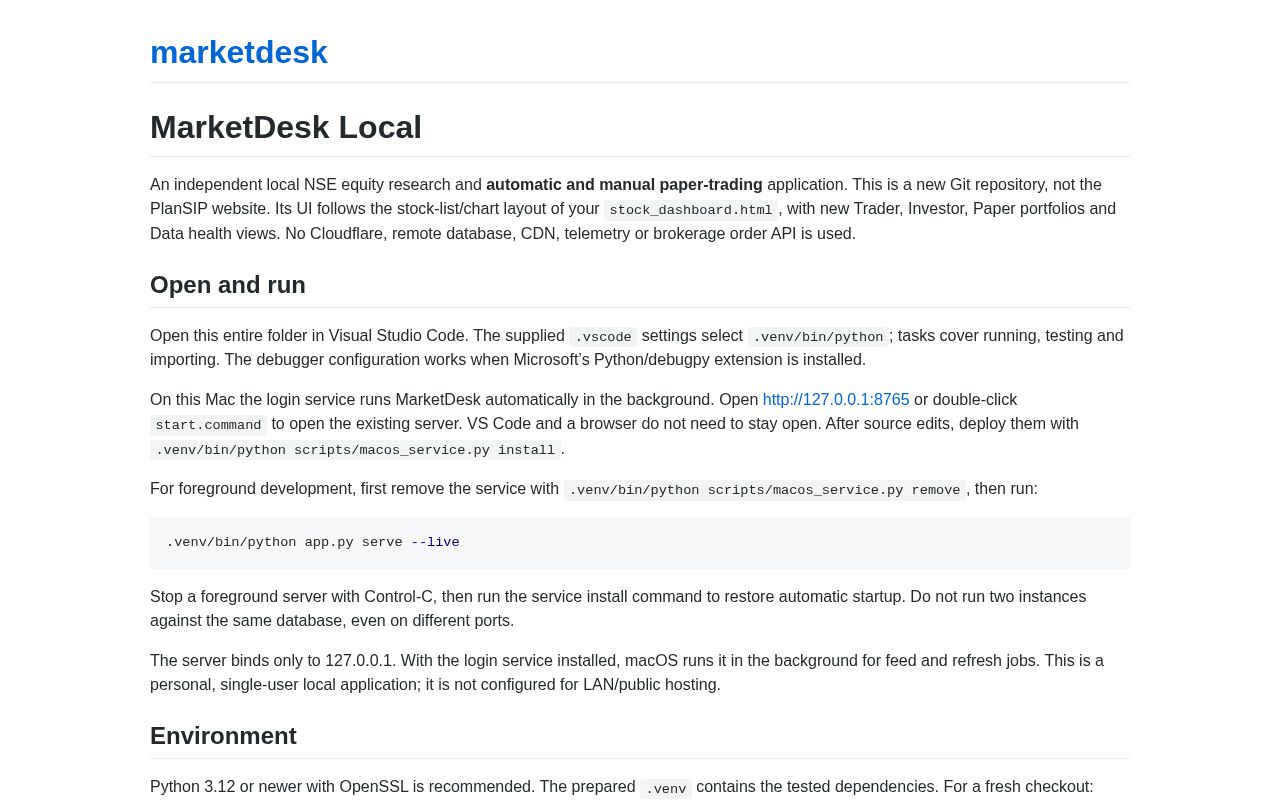Screen dimensions: 1280x800
Task: Open the marketdesk title link
Action: pos(239,52)
